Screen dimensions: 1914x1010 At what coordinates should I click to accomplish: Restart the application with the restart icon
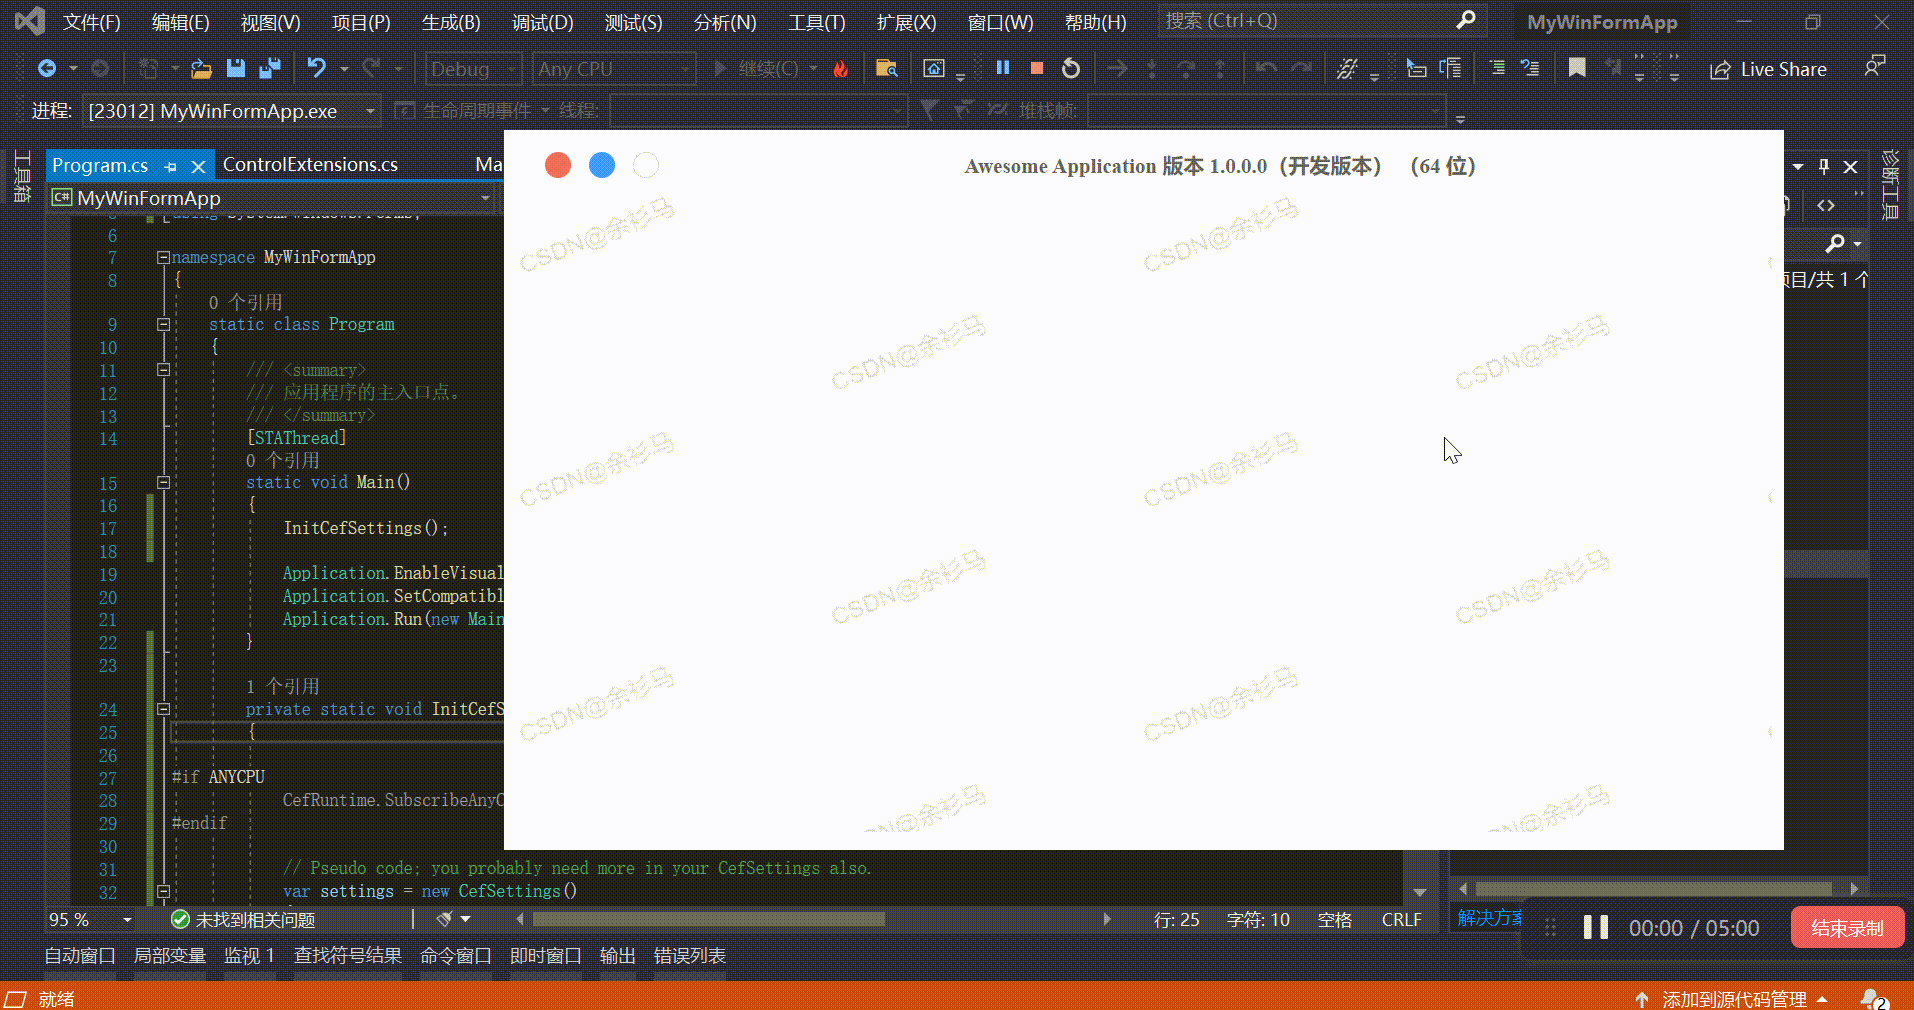1070,68
